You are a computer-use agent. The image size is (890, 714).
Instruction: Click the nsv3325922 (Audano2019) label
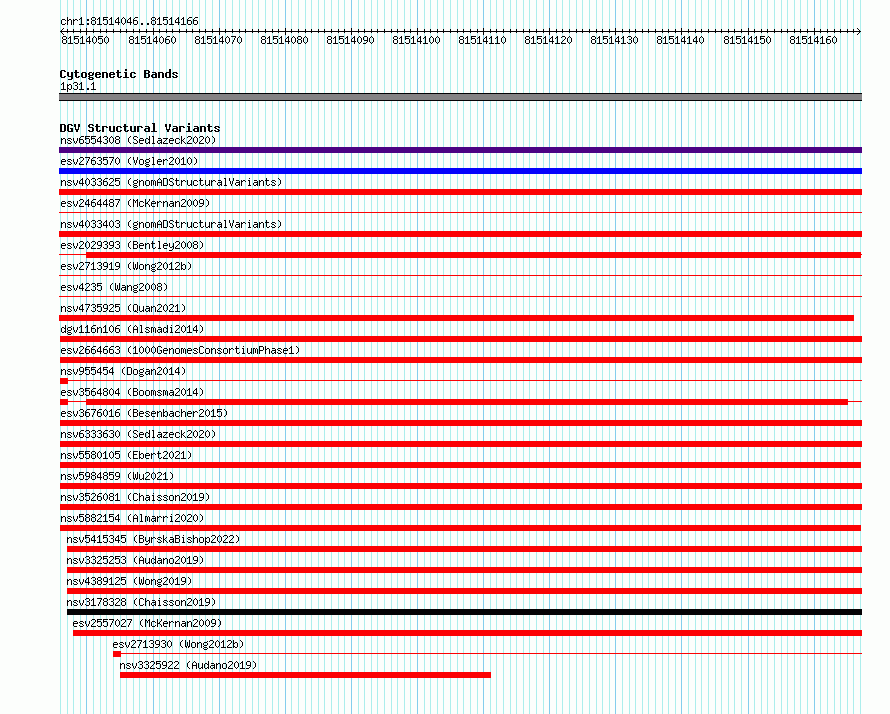click(x=188, y=665)
